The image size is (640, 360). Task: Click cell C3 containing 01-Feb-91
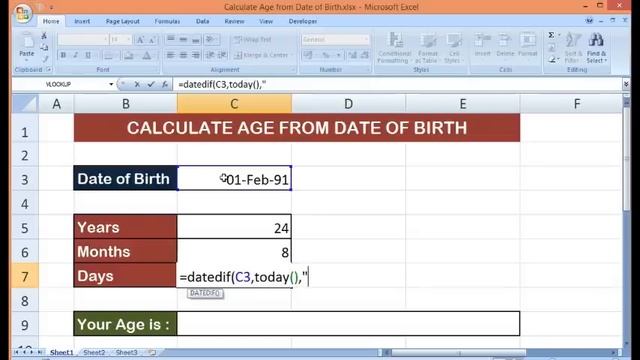click(x=234, y=178)
